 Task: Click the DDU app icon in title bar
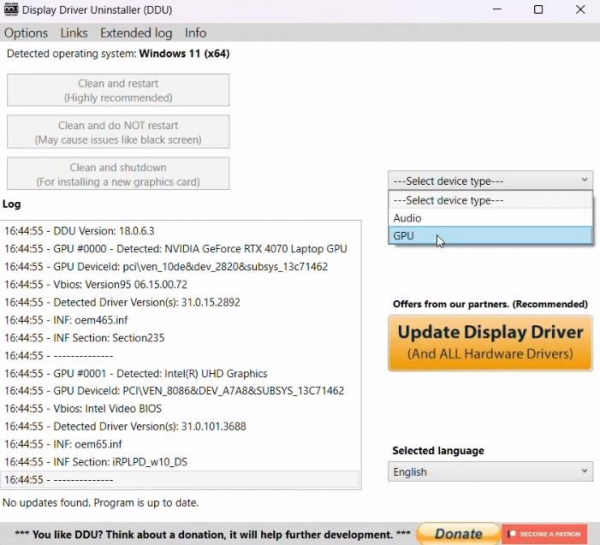point(11,10)
